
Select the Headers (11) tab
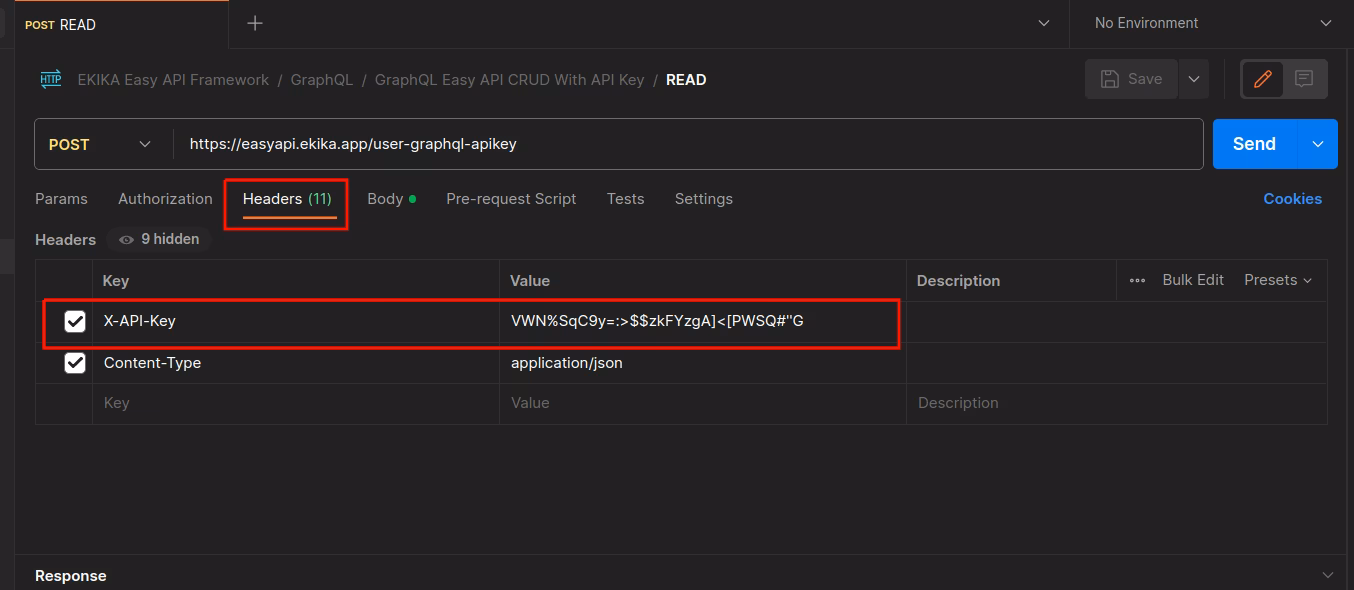pyautogui.click(x=287, y=198)
